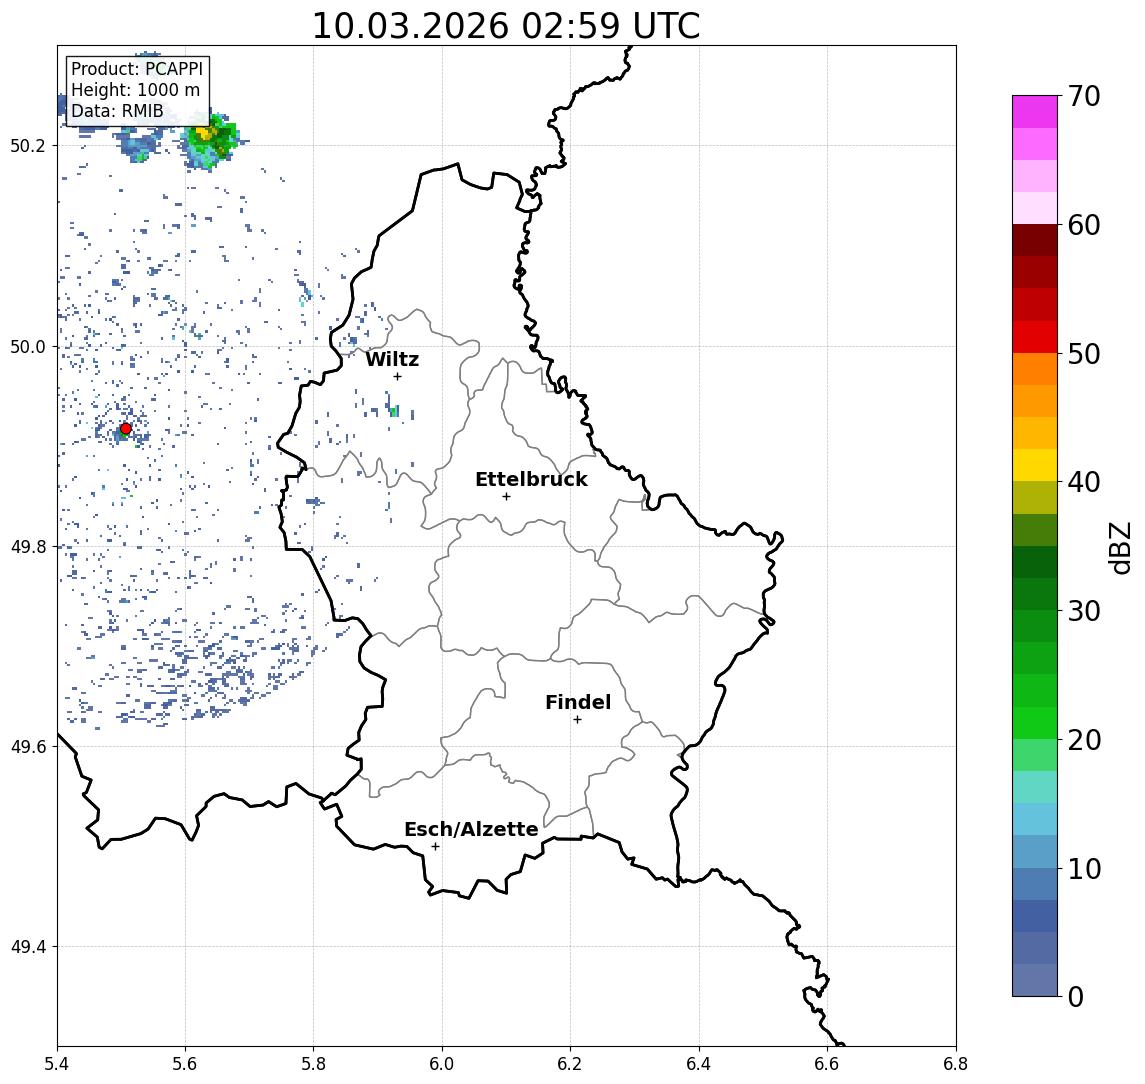
Task: Select the Findel city label
Action: (x=578, y=702)
